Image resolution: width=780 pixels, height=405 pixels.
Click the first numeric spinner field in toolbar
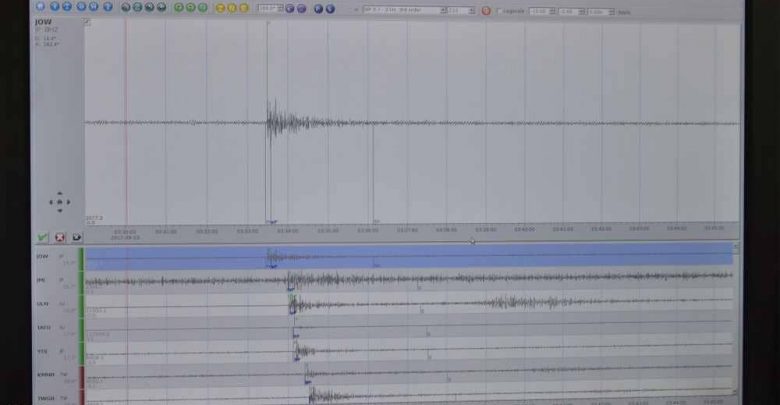(x=541, y=11)
